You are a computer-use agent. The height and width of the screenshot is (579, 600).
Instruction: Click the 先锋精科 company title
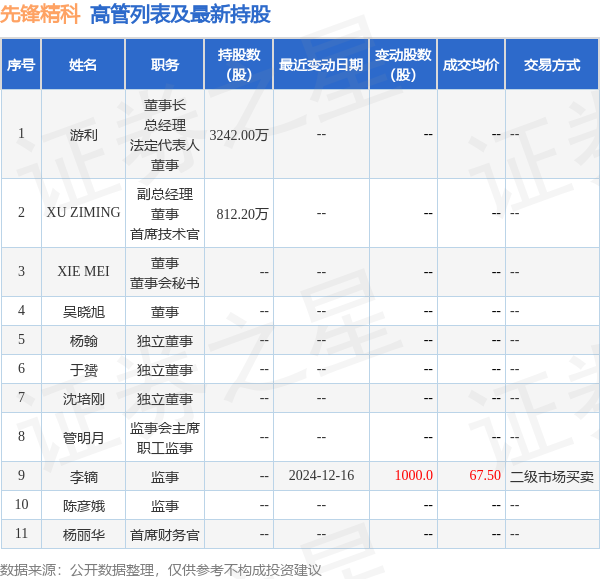click(x=40, y=14)
